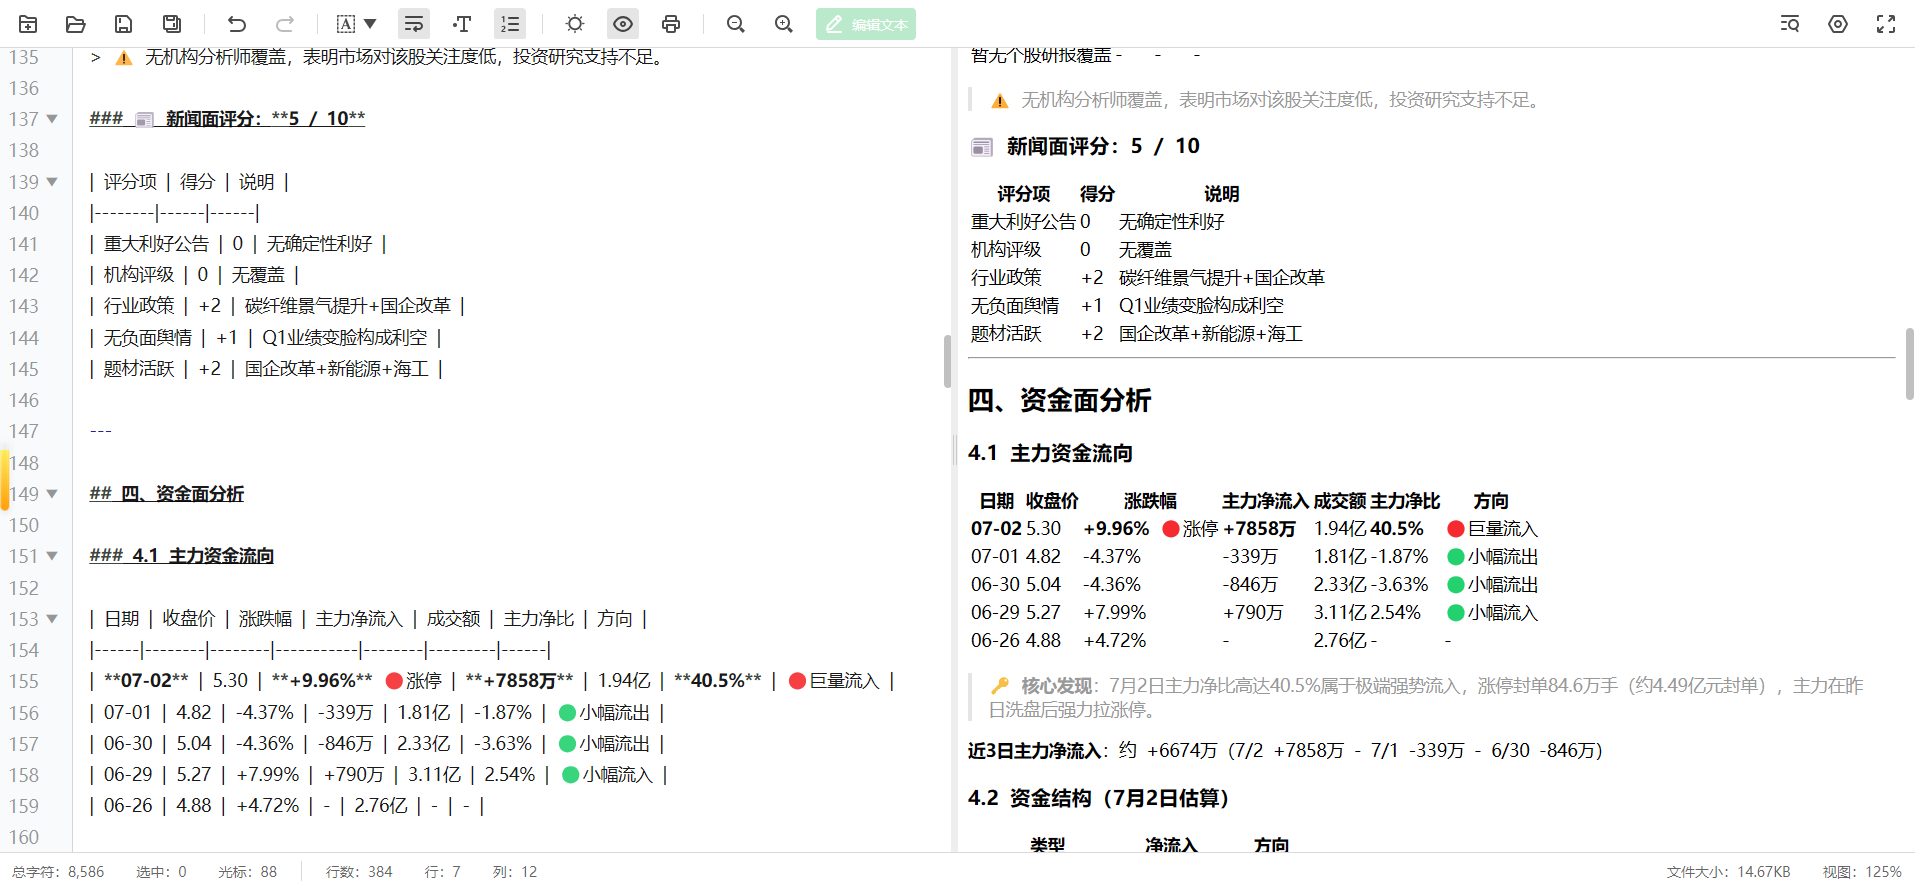Toggle word wrap in editor

413,24
